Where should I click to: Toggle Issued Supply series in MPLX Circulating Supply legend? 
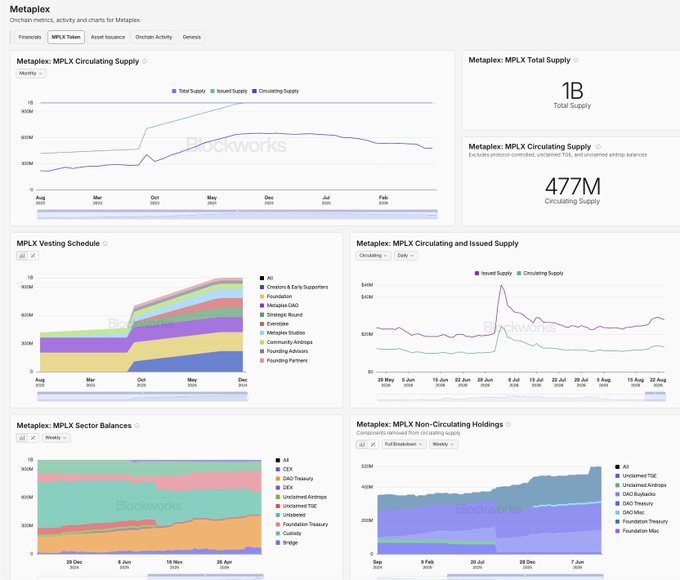tap(229, 91)
